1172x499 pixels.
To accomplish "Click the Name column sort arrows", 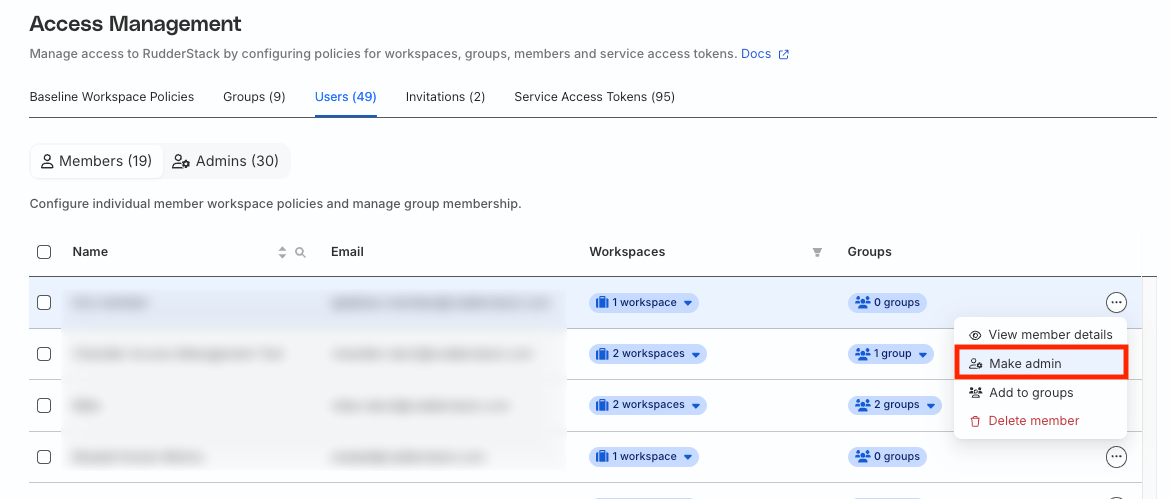I will 282,253.
